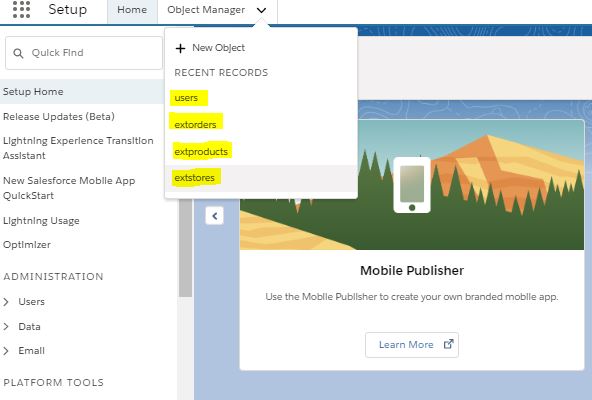Select extstores from recent records

[x=194, y=178]
